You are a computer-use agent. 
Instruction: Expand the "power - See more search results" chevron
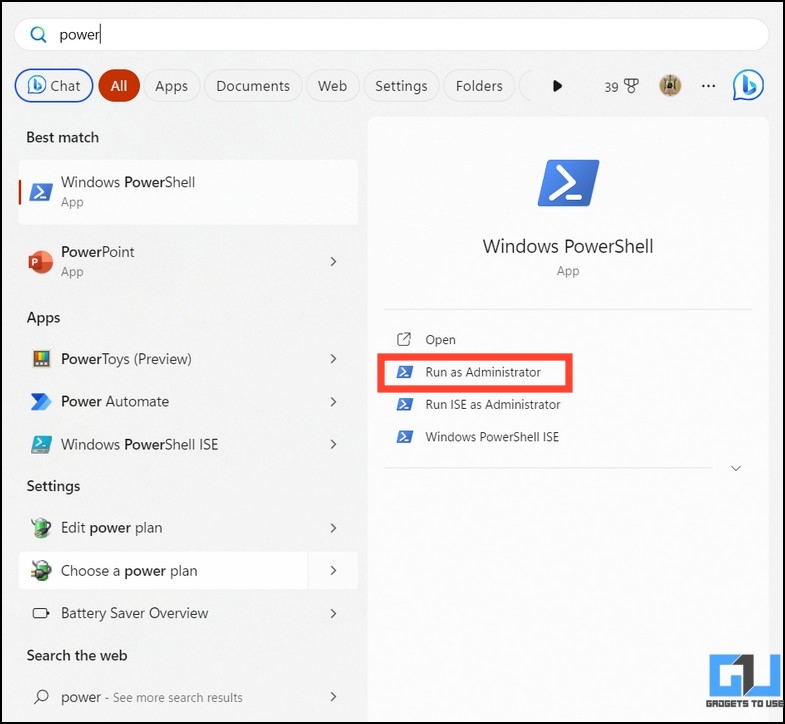tap(333, 696)
